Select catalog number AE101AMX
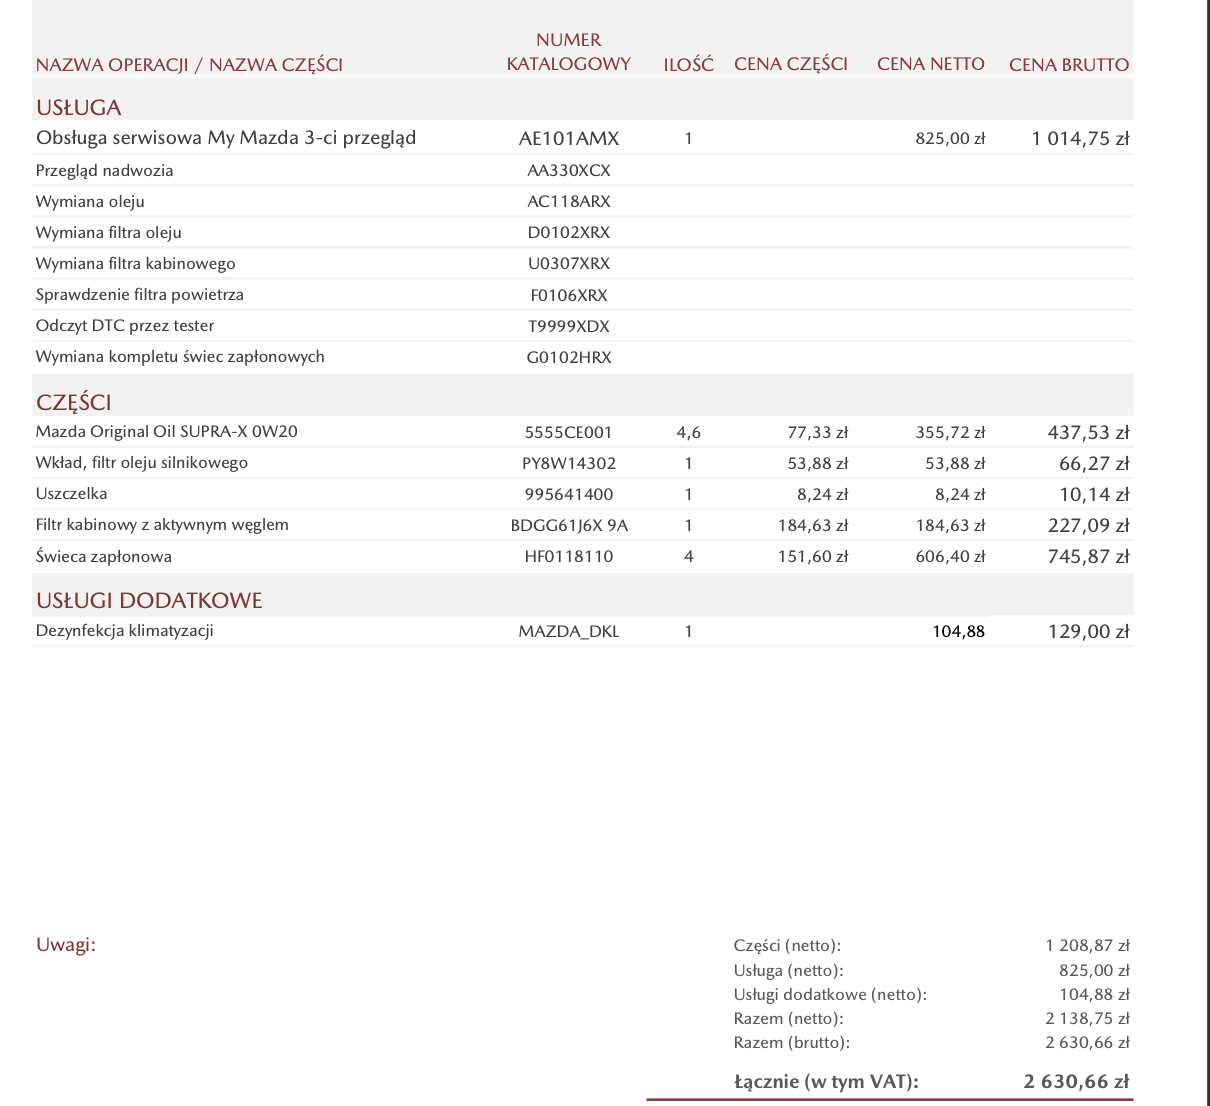1210x1106 pixels. coord(568,139)
